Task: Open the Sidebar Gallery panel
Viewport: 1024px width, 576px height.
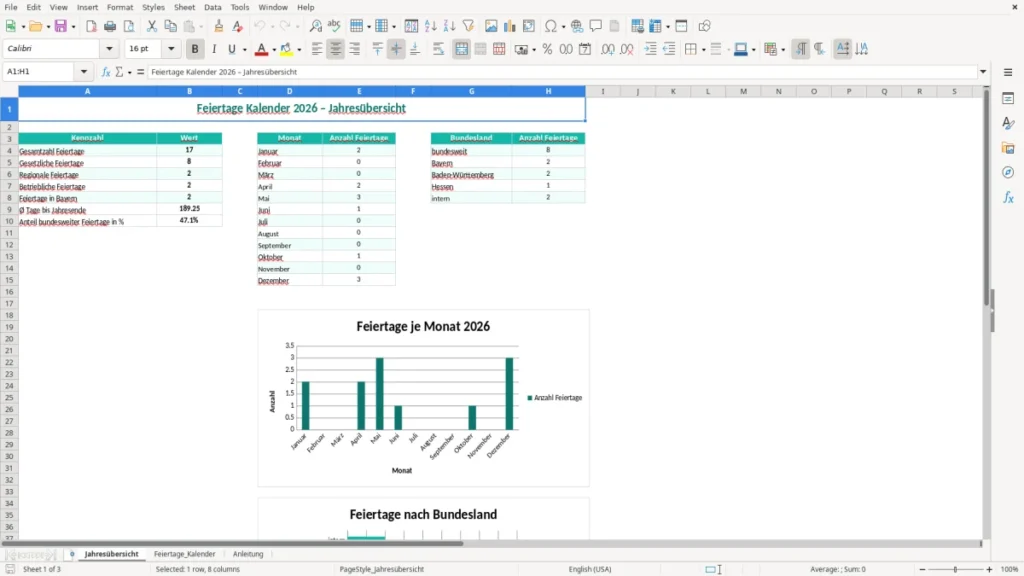Action: click(1008, 148)
